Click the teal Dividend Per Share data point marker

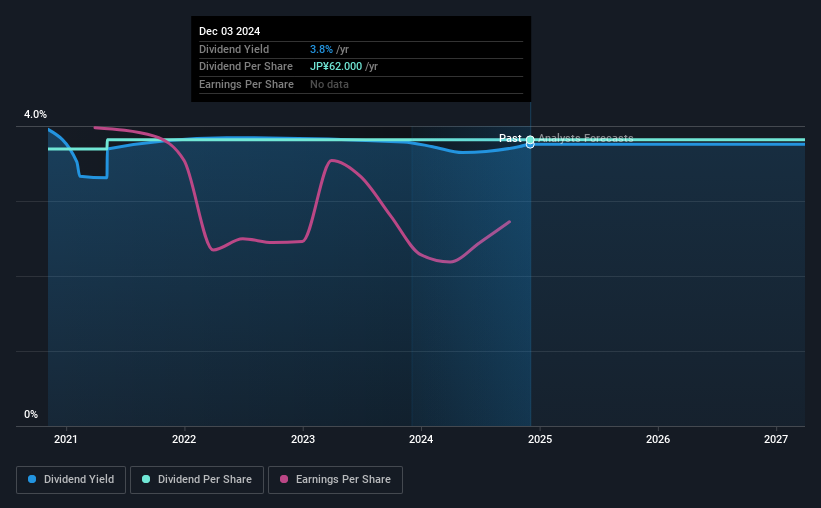pos(530,139)
